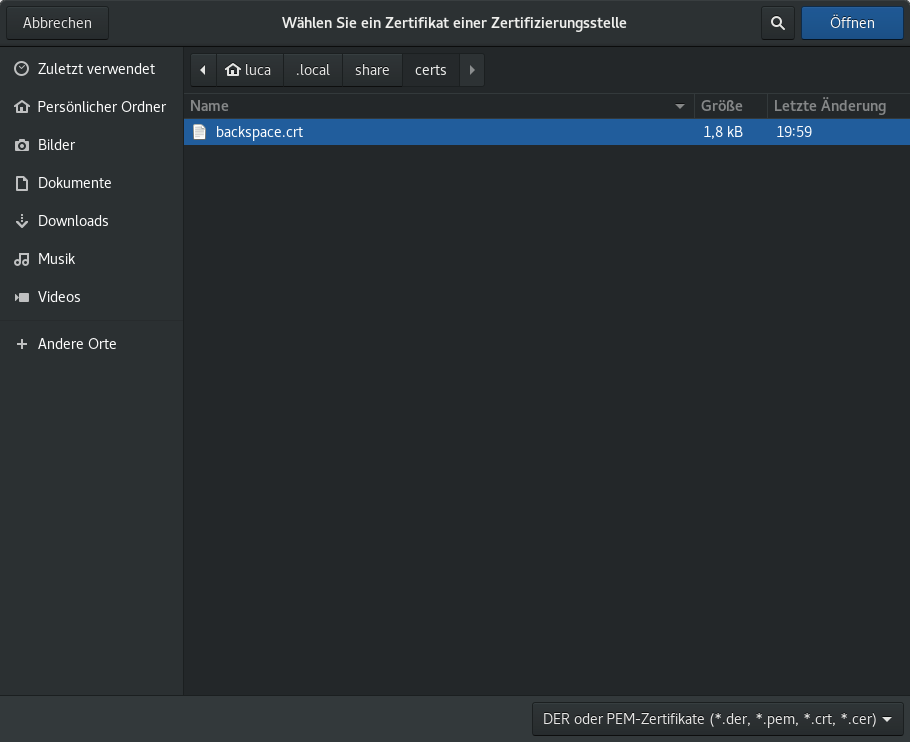
Task: Open the Bilder folder in sidebar
Action: (x=56, y=145)
